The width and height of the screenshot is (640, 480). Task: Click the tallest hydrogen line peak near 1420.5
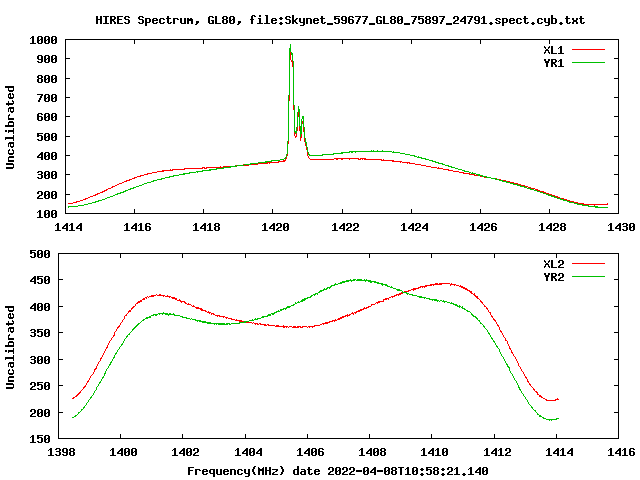click(x=290, y=46)
